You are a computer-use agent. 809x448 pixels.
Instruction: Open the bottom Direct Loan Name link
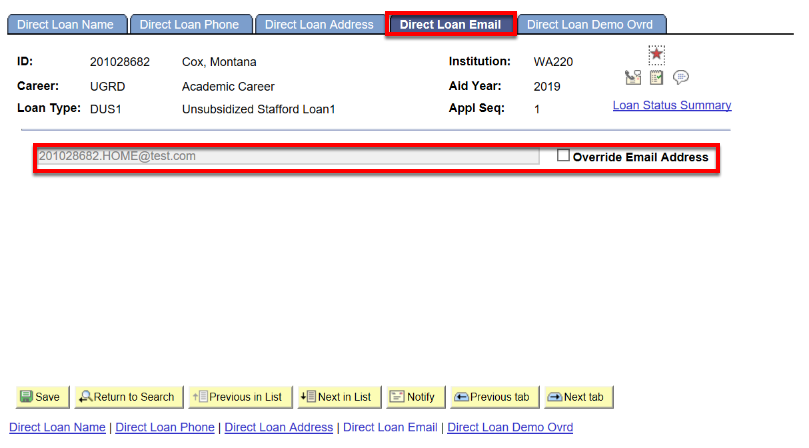(57, 427)
